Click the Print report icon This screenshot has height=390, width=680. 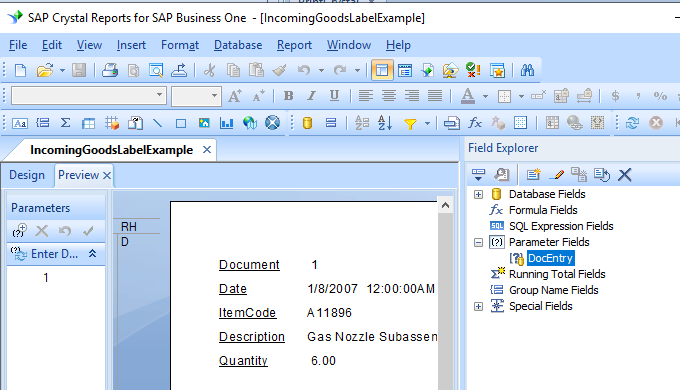[110, 70]
